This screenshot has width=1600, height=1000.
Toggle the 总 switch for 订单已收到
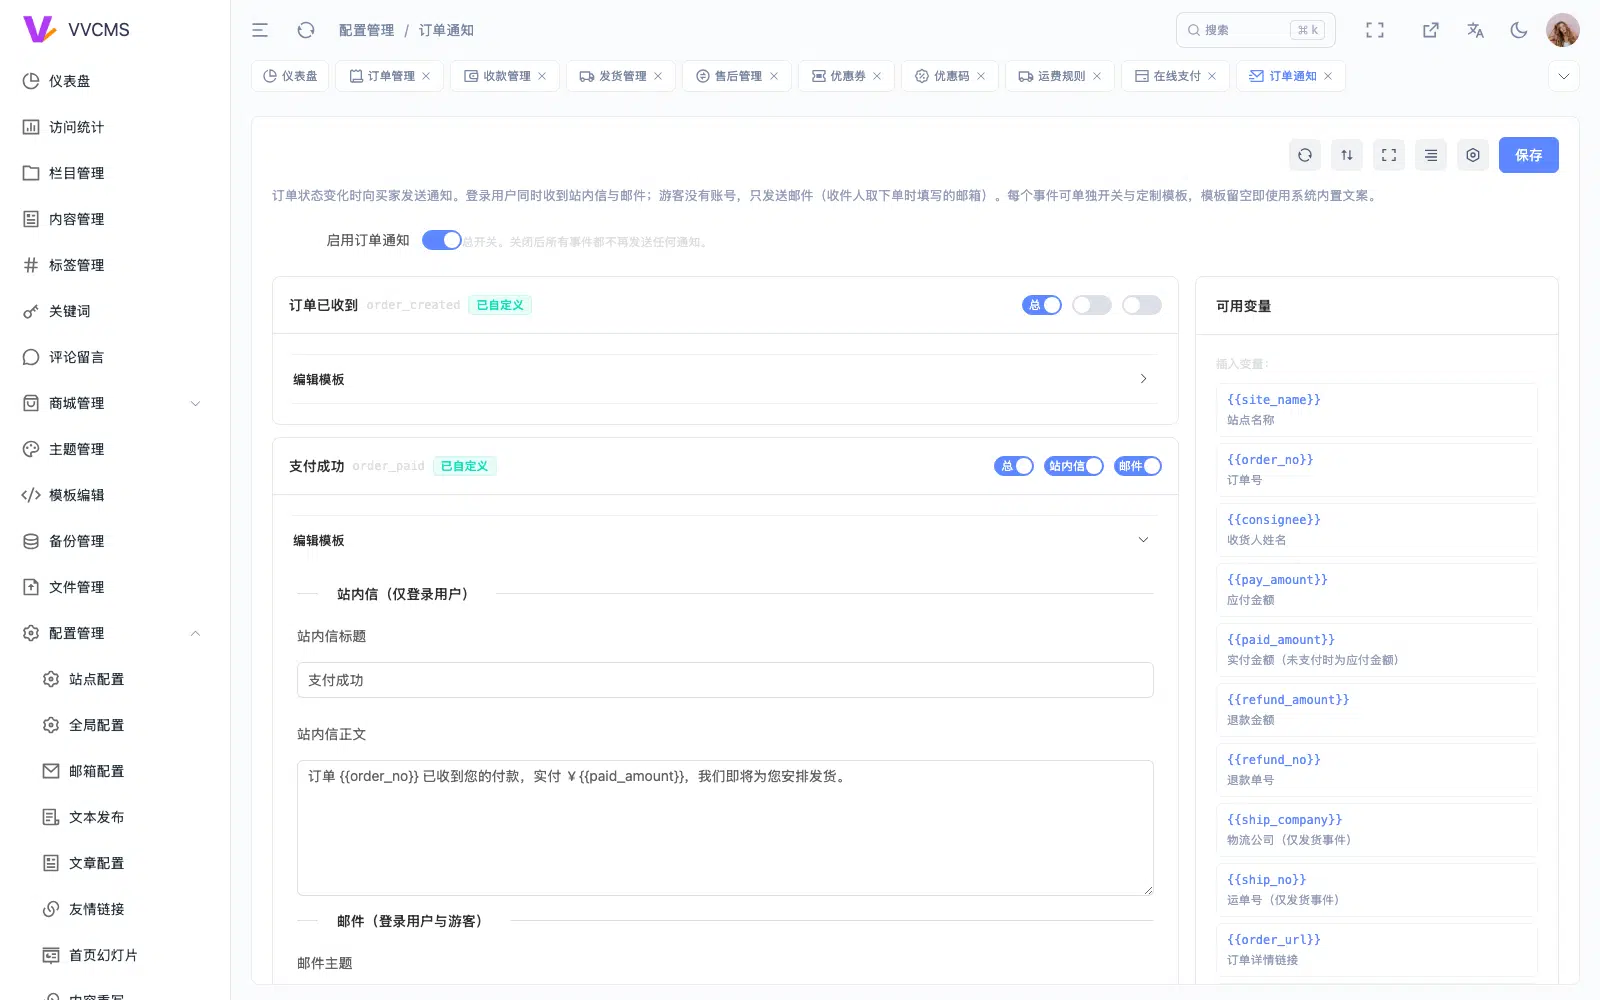pyautogui.click(x=1042, y=305)
